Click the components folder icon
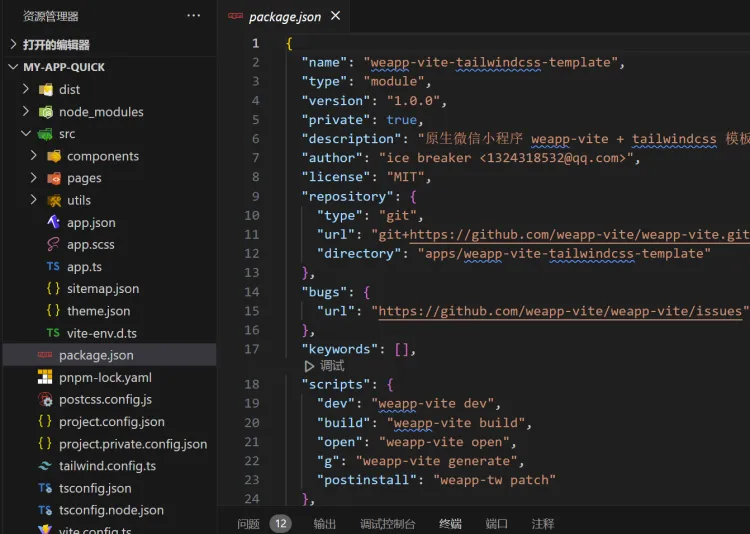This screenshot has width=750, height=534. pos(54,156)
